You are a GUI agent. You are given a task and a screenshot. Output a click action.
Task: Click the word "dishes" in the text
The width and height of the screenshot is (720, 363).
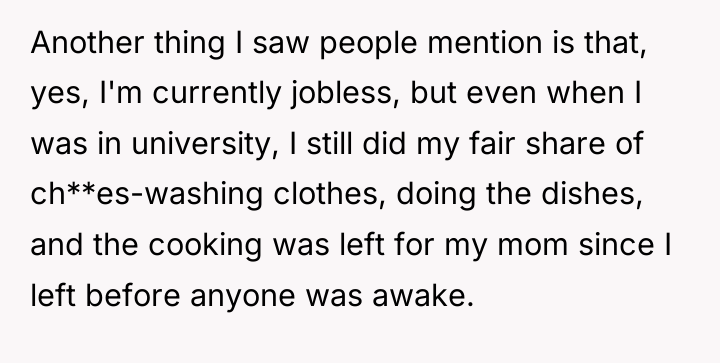[591, 194]
